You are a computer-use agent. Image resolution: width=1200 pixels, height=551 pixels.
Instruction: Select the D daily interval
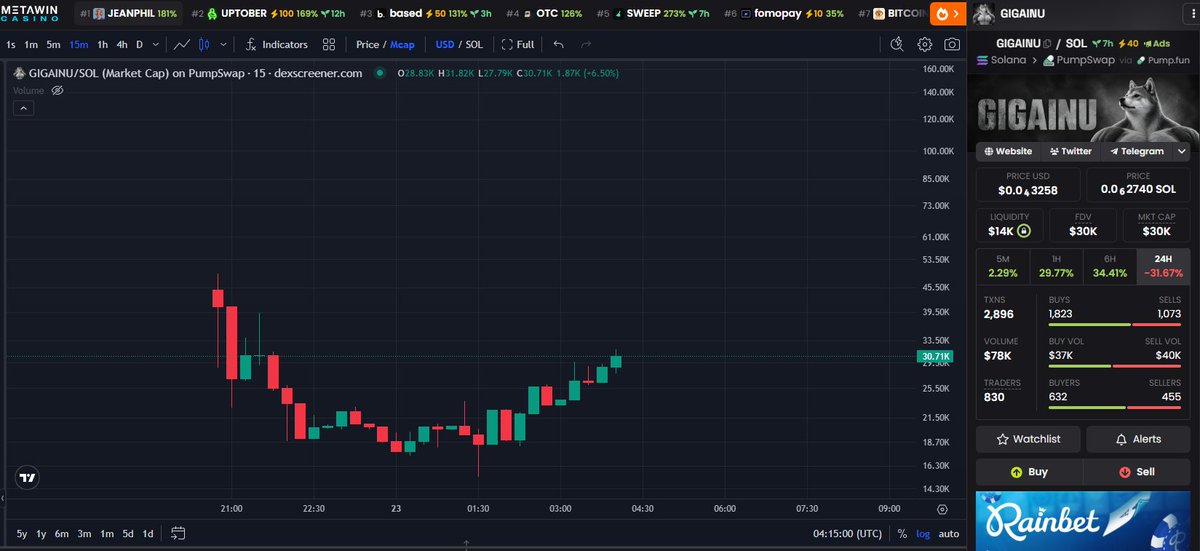tap(140, 44)
